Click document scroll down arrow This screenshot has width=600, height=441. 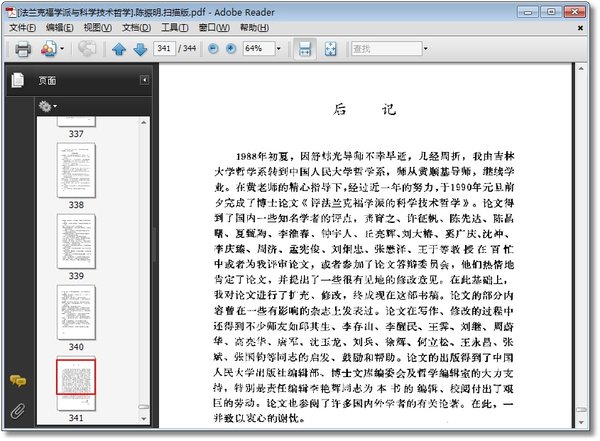[581, 422]
